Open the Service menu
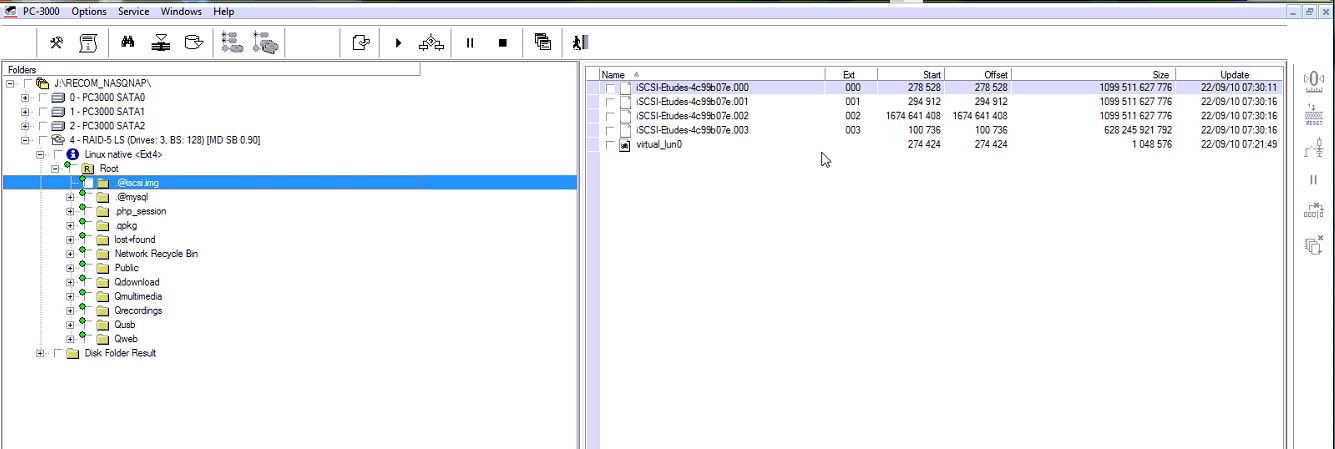The height and width of the screenshot is (449, 1335). pyautogui.click(x=134, y=11)
